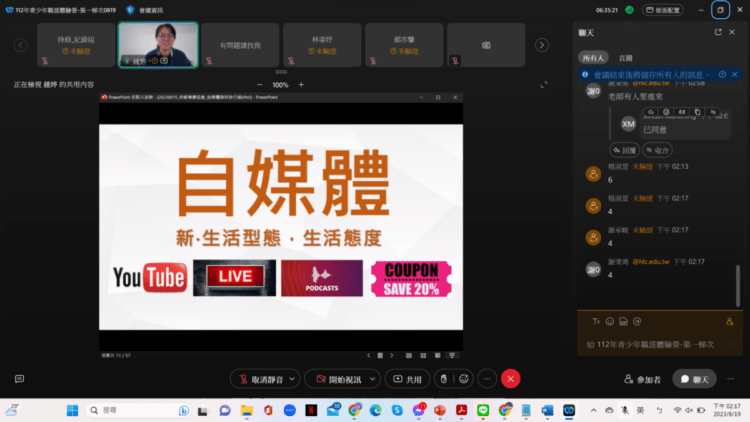Open Skype from the taskbar
The image size is (750, 422).
[397, 411]
